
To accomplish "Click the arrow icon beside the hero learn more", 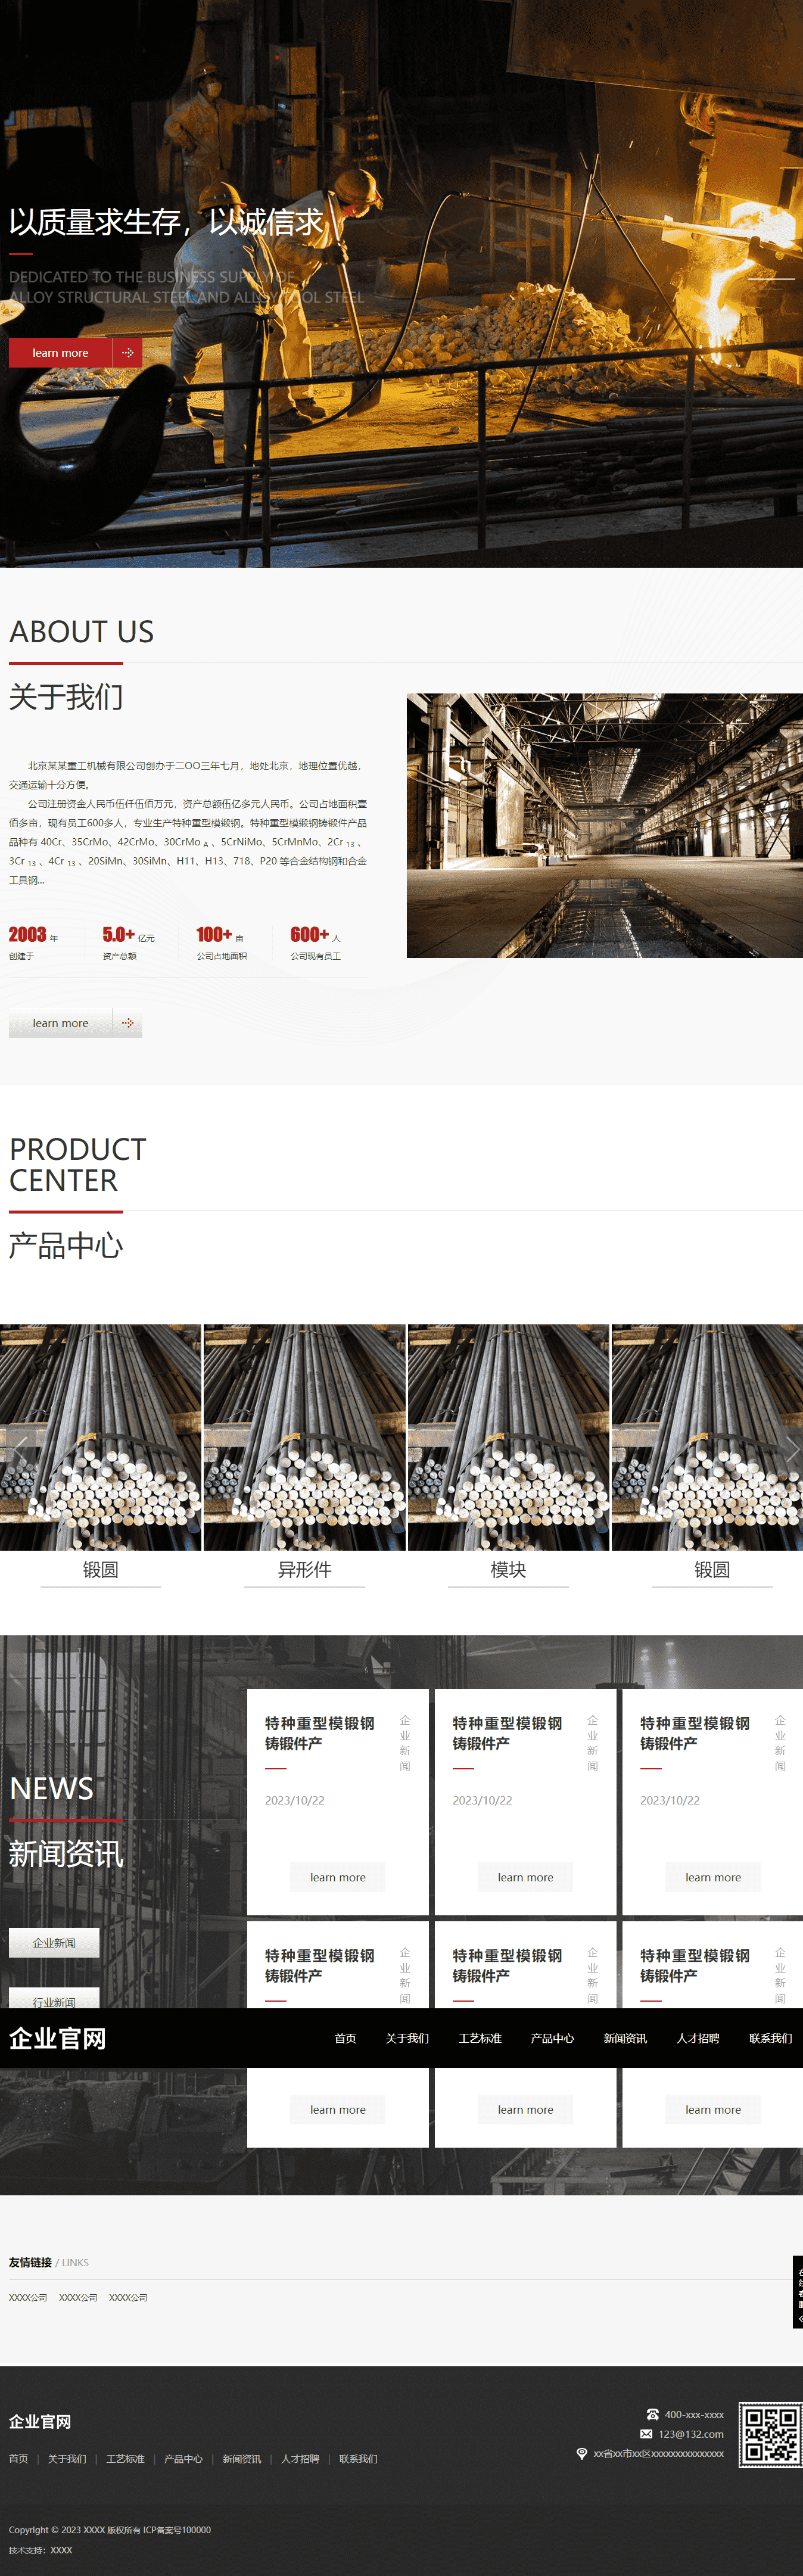I will [x=127, y=353].
